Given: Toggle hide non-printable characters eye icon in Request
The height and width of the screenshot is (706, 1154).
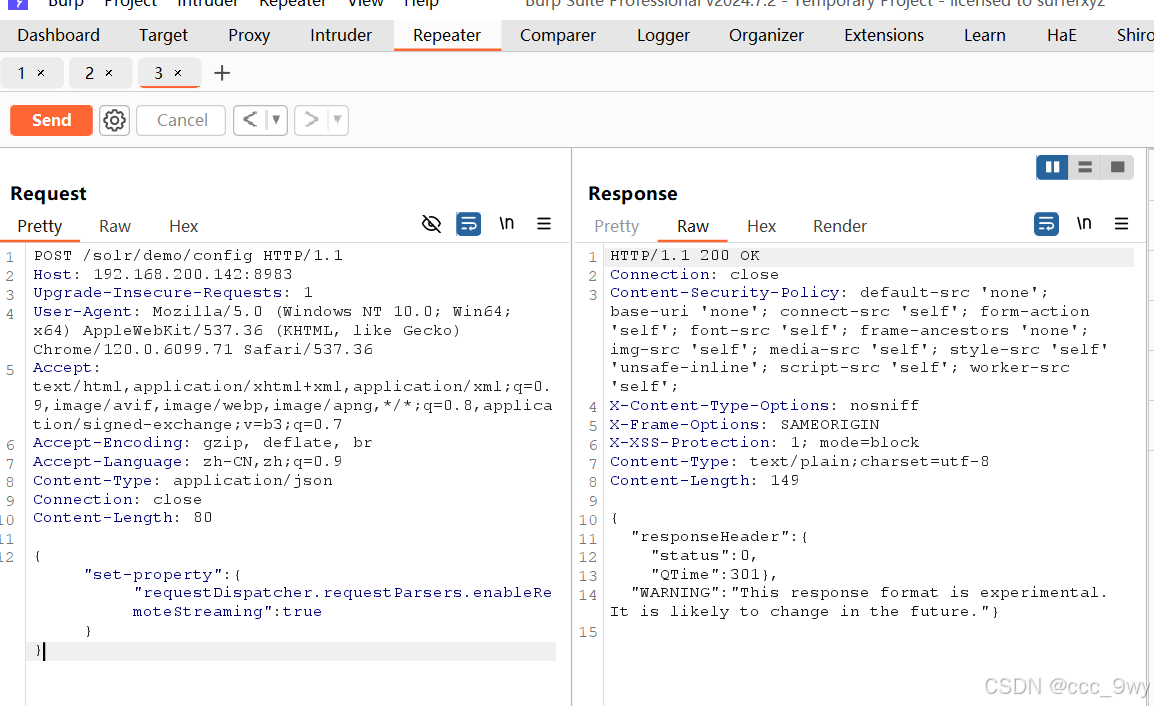Looking at the screenshot, I should coord(431,224).
